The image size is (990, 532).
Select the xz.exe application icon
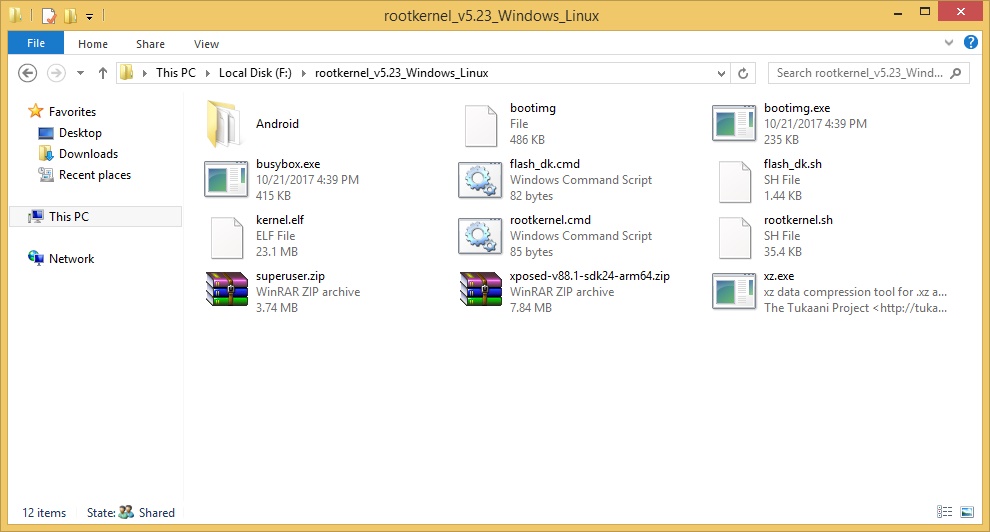(x=734, y=292)
